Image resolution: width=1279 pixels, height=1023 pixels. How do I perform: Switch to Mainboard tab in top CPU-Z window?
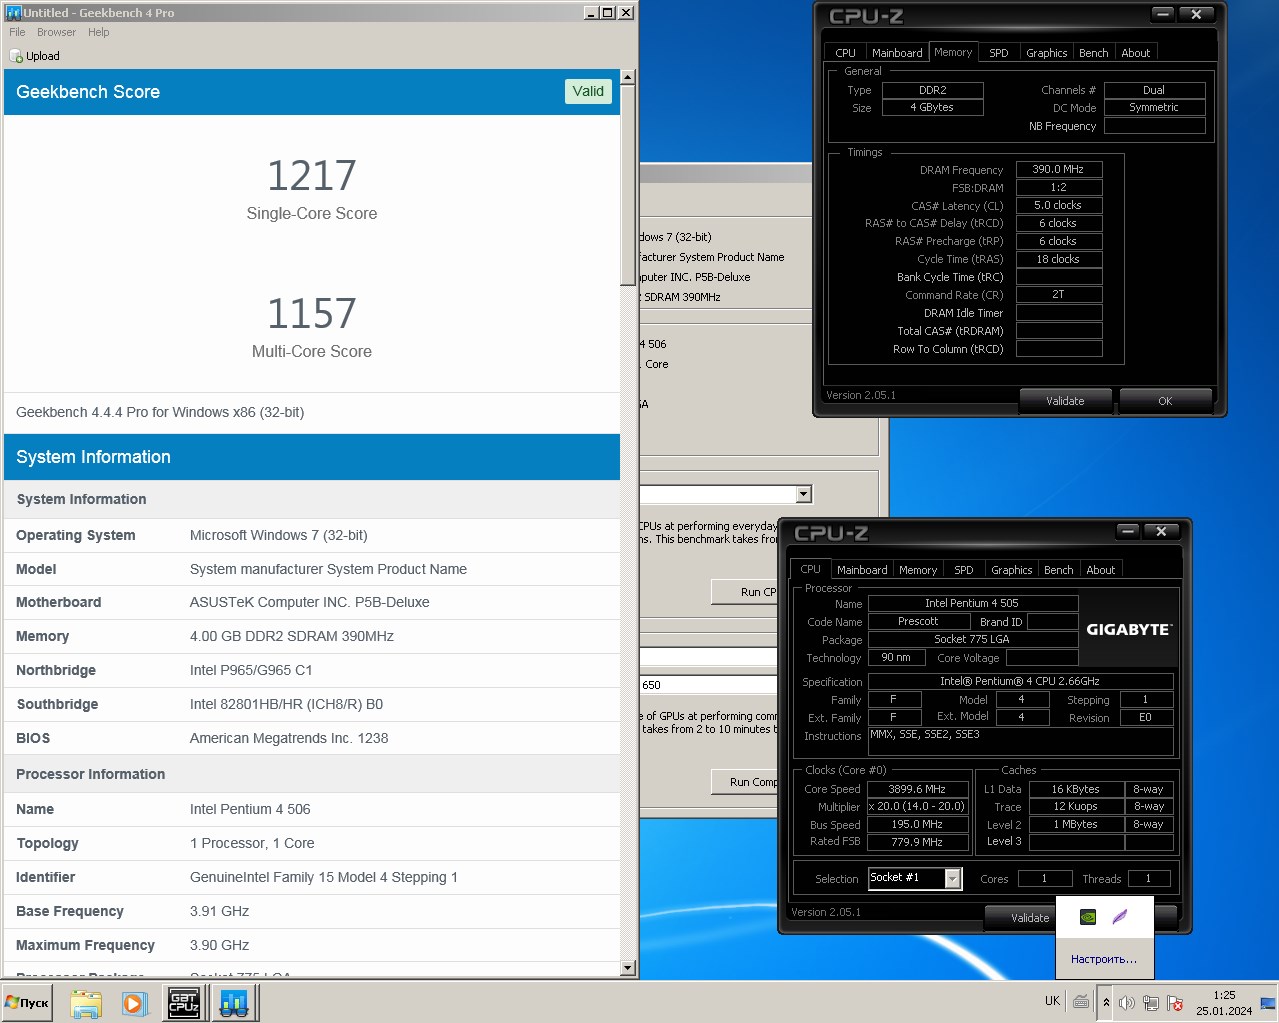pos(897,53)
